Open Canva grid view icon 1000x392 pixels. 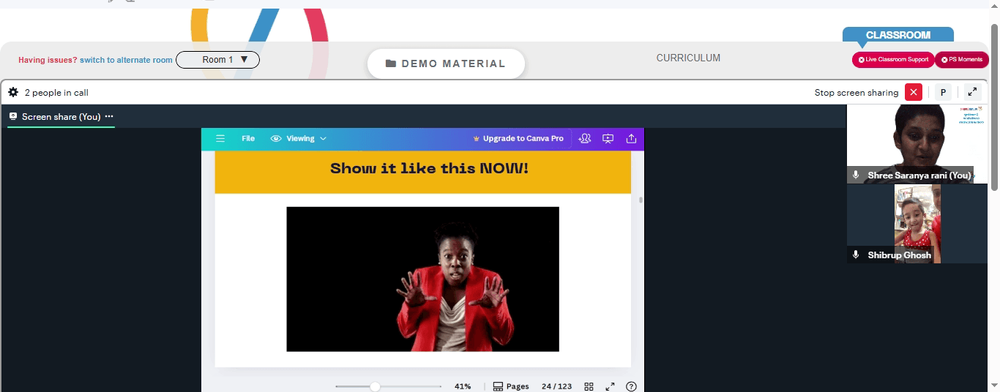(x=589, y=386)
